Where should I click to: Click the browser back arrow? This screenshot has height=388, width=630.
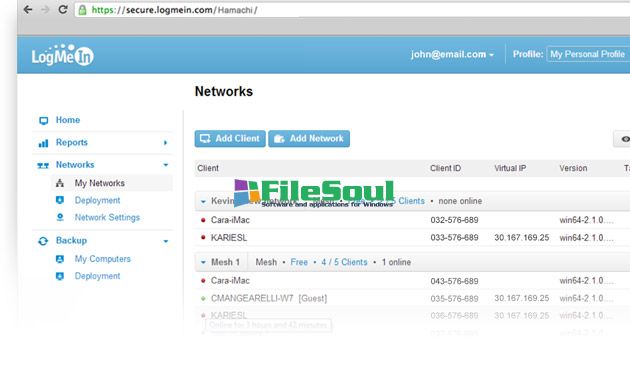coord(28,10)
